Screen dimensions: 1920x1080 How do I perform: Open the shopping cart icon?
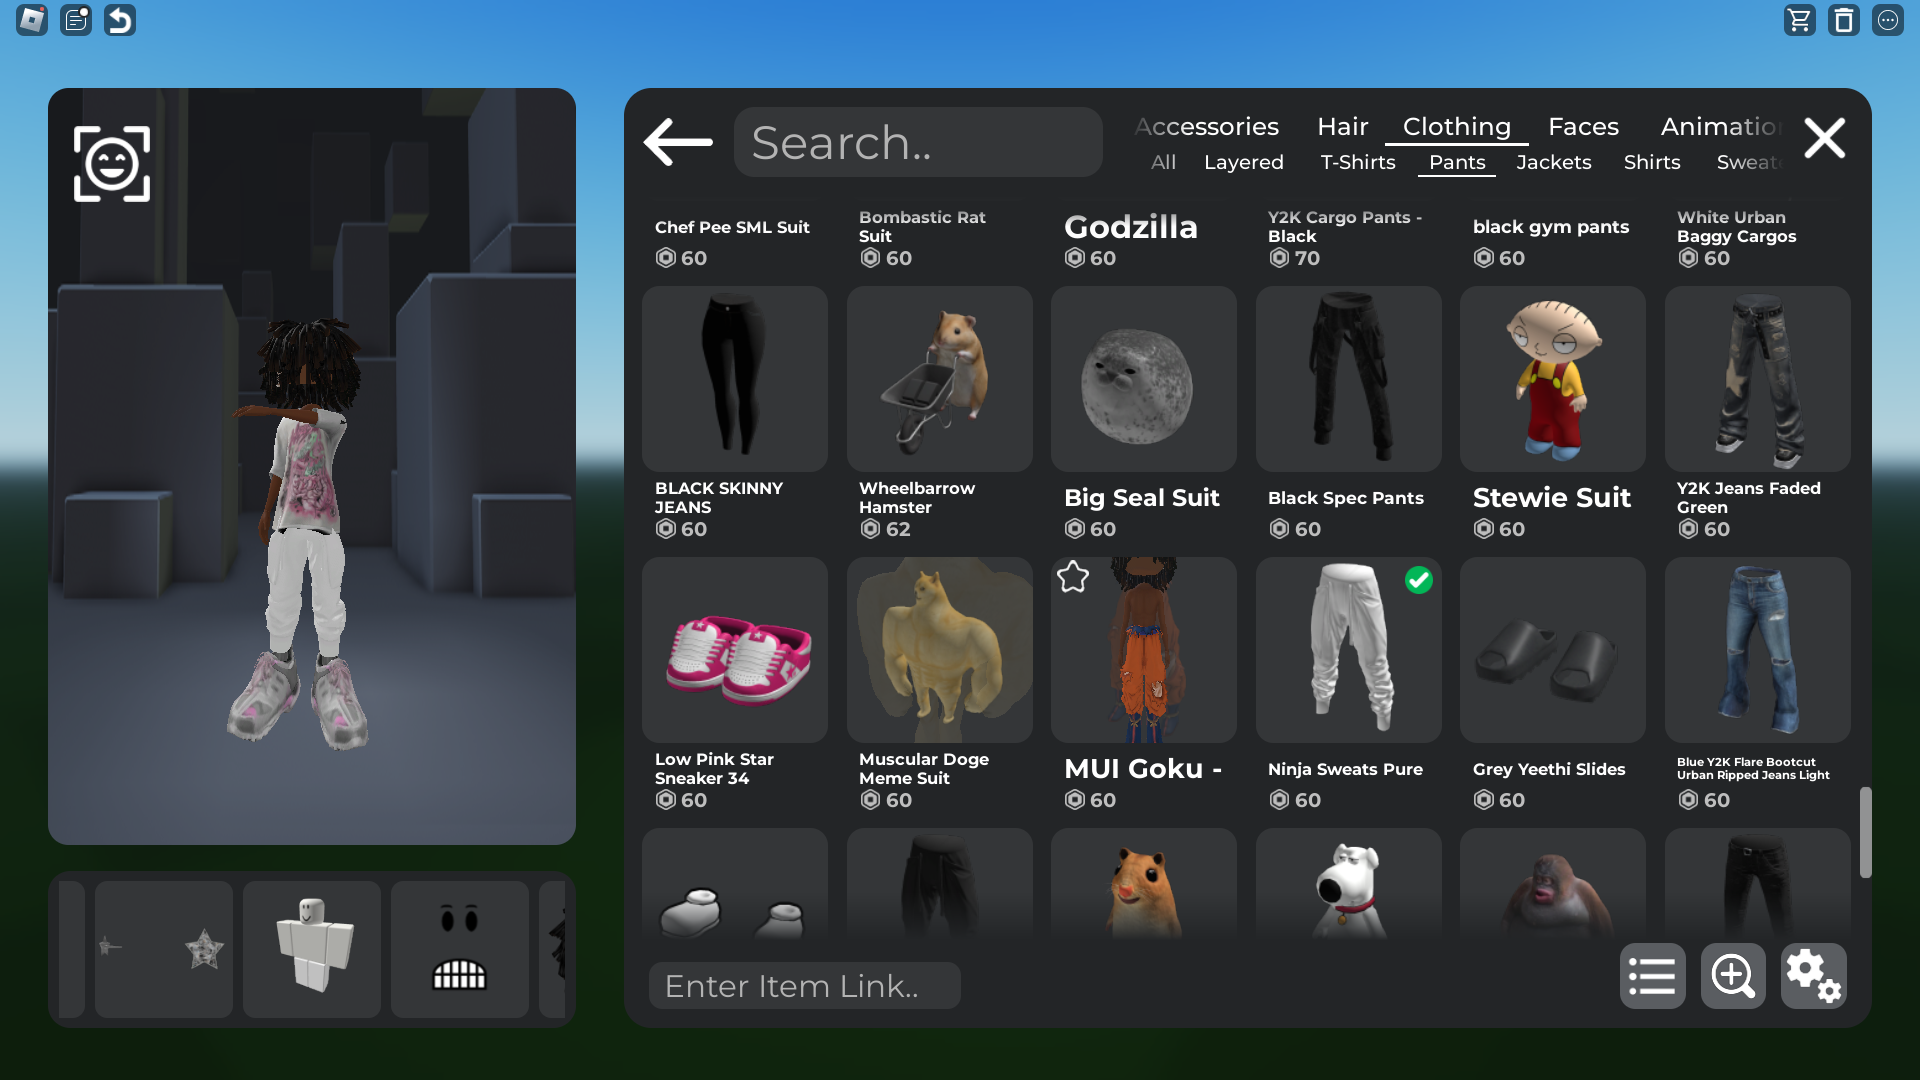(1799, 20)
